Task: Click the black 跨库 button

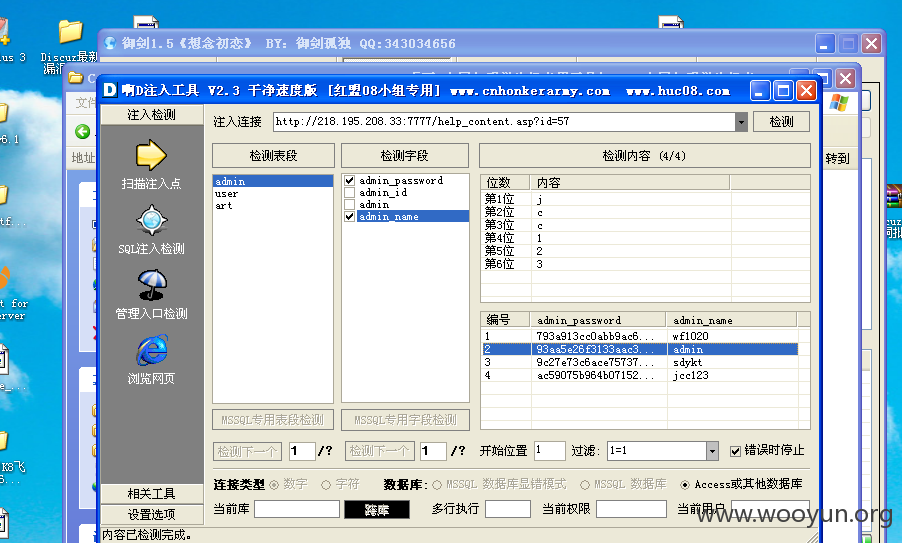Action: coord(377,510)
